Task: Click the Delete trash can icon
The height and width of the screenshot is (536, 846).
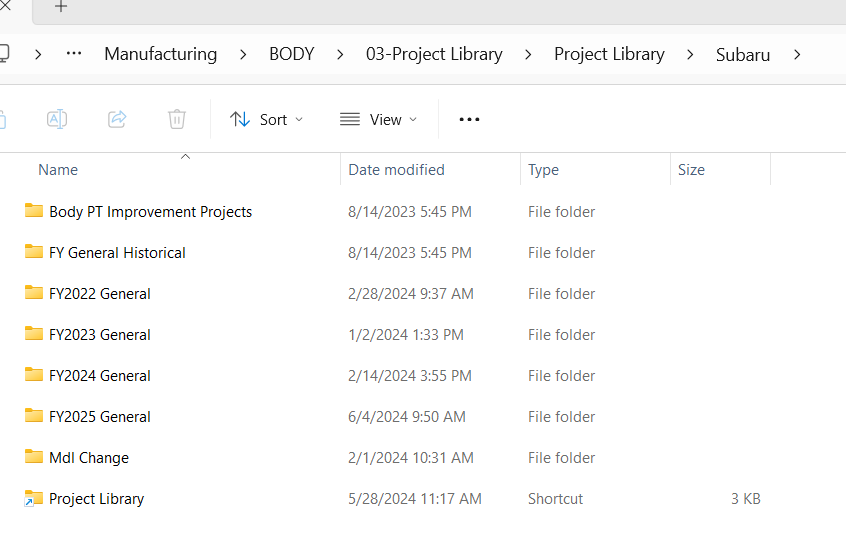Action: [177, 119]
